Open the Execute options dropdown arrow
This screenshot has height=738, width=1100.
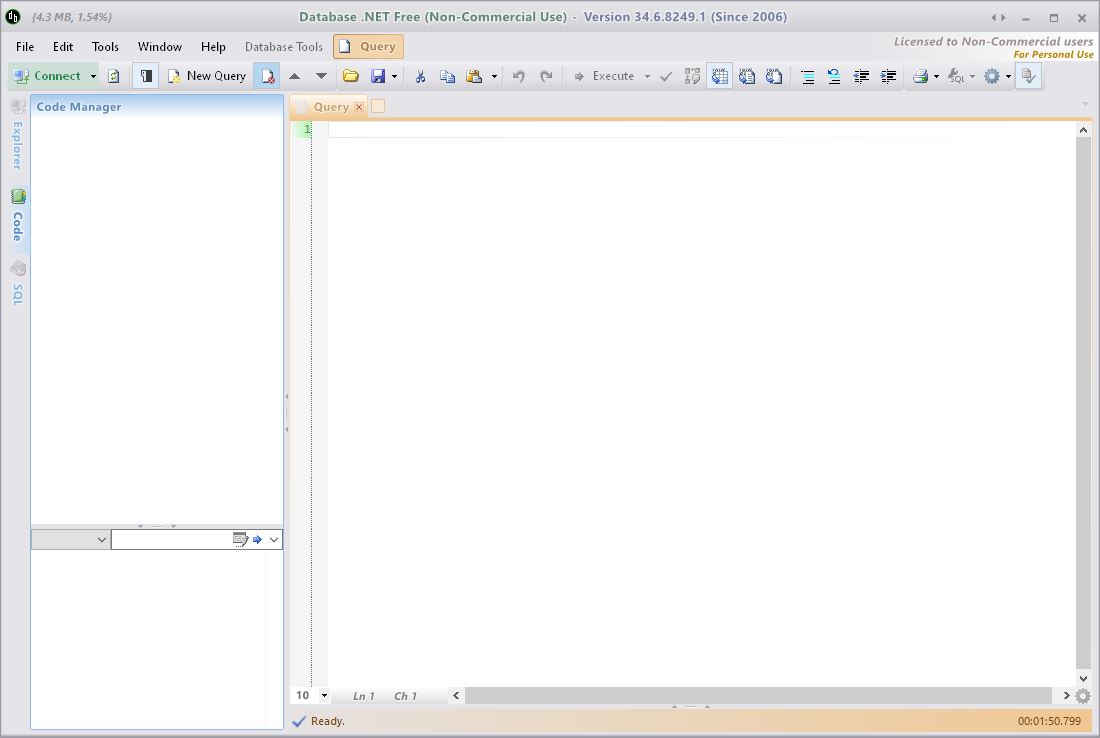tap(647, 76)
